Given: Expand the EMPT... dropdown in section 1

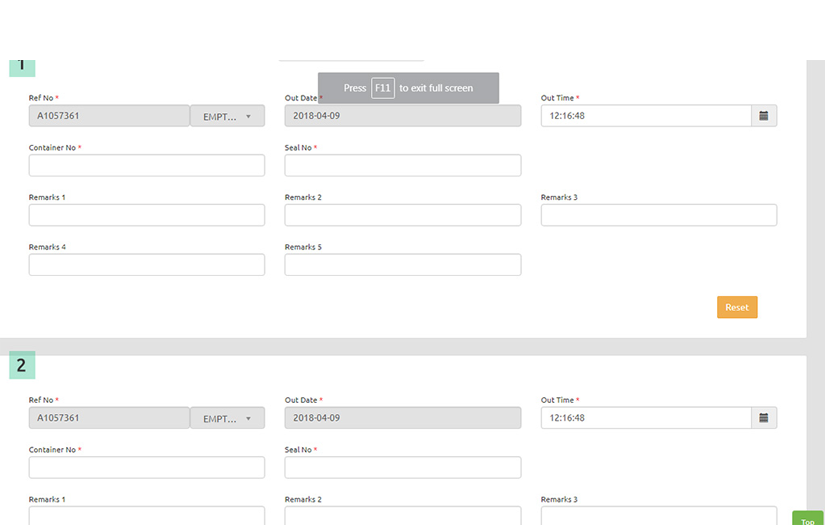Looking at the screenshot, I should coord(227,116).
